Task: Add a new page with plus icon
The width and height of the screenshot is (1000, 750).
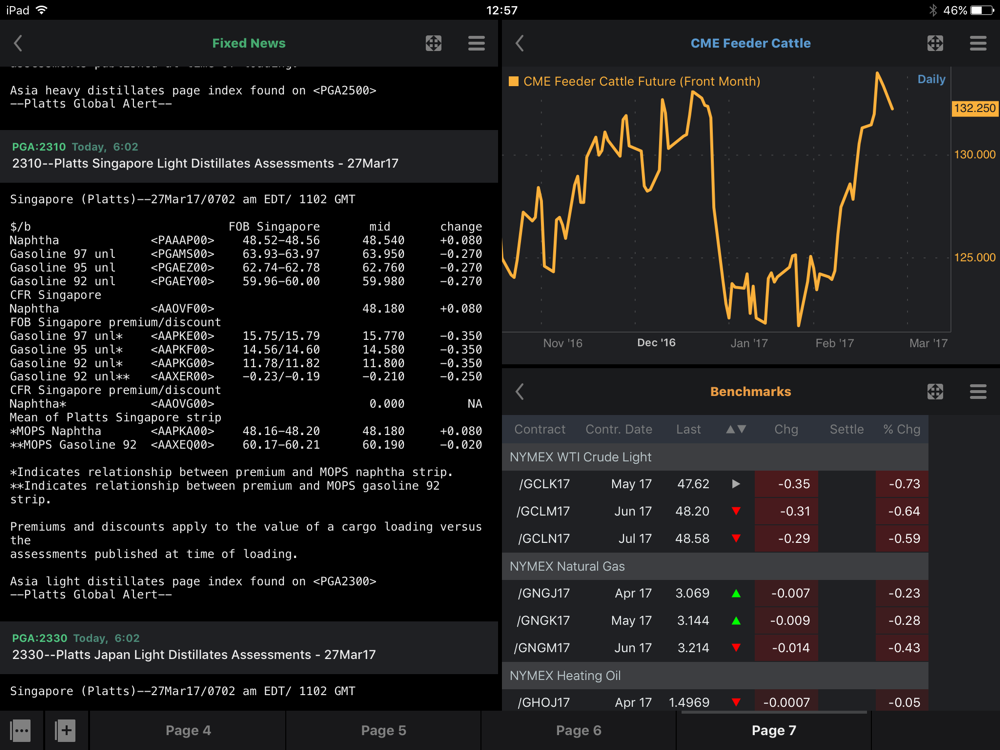Action: pos(65,731)
